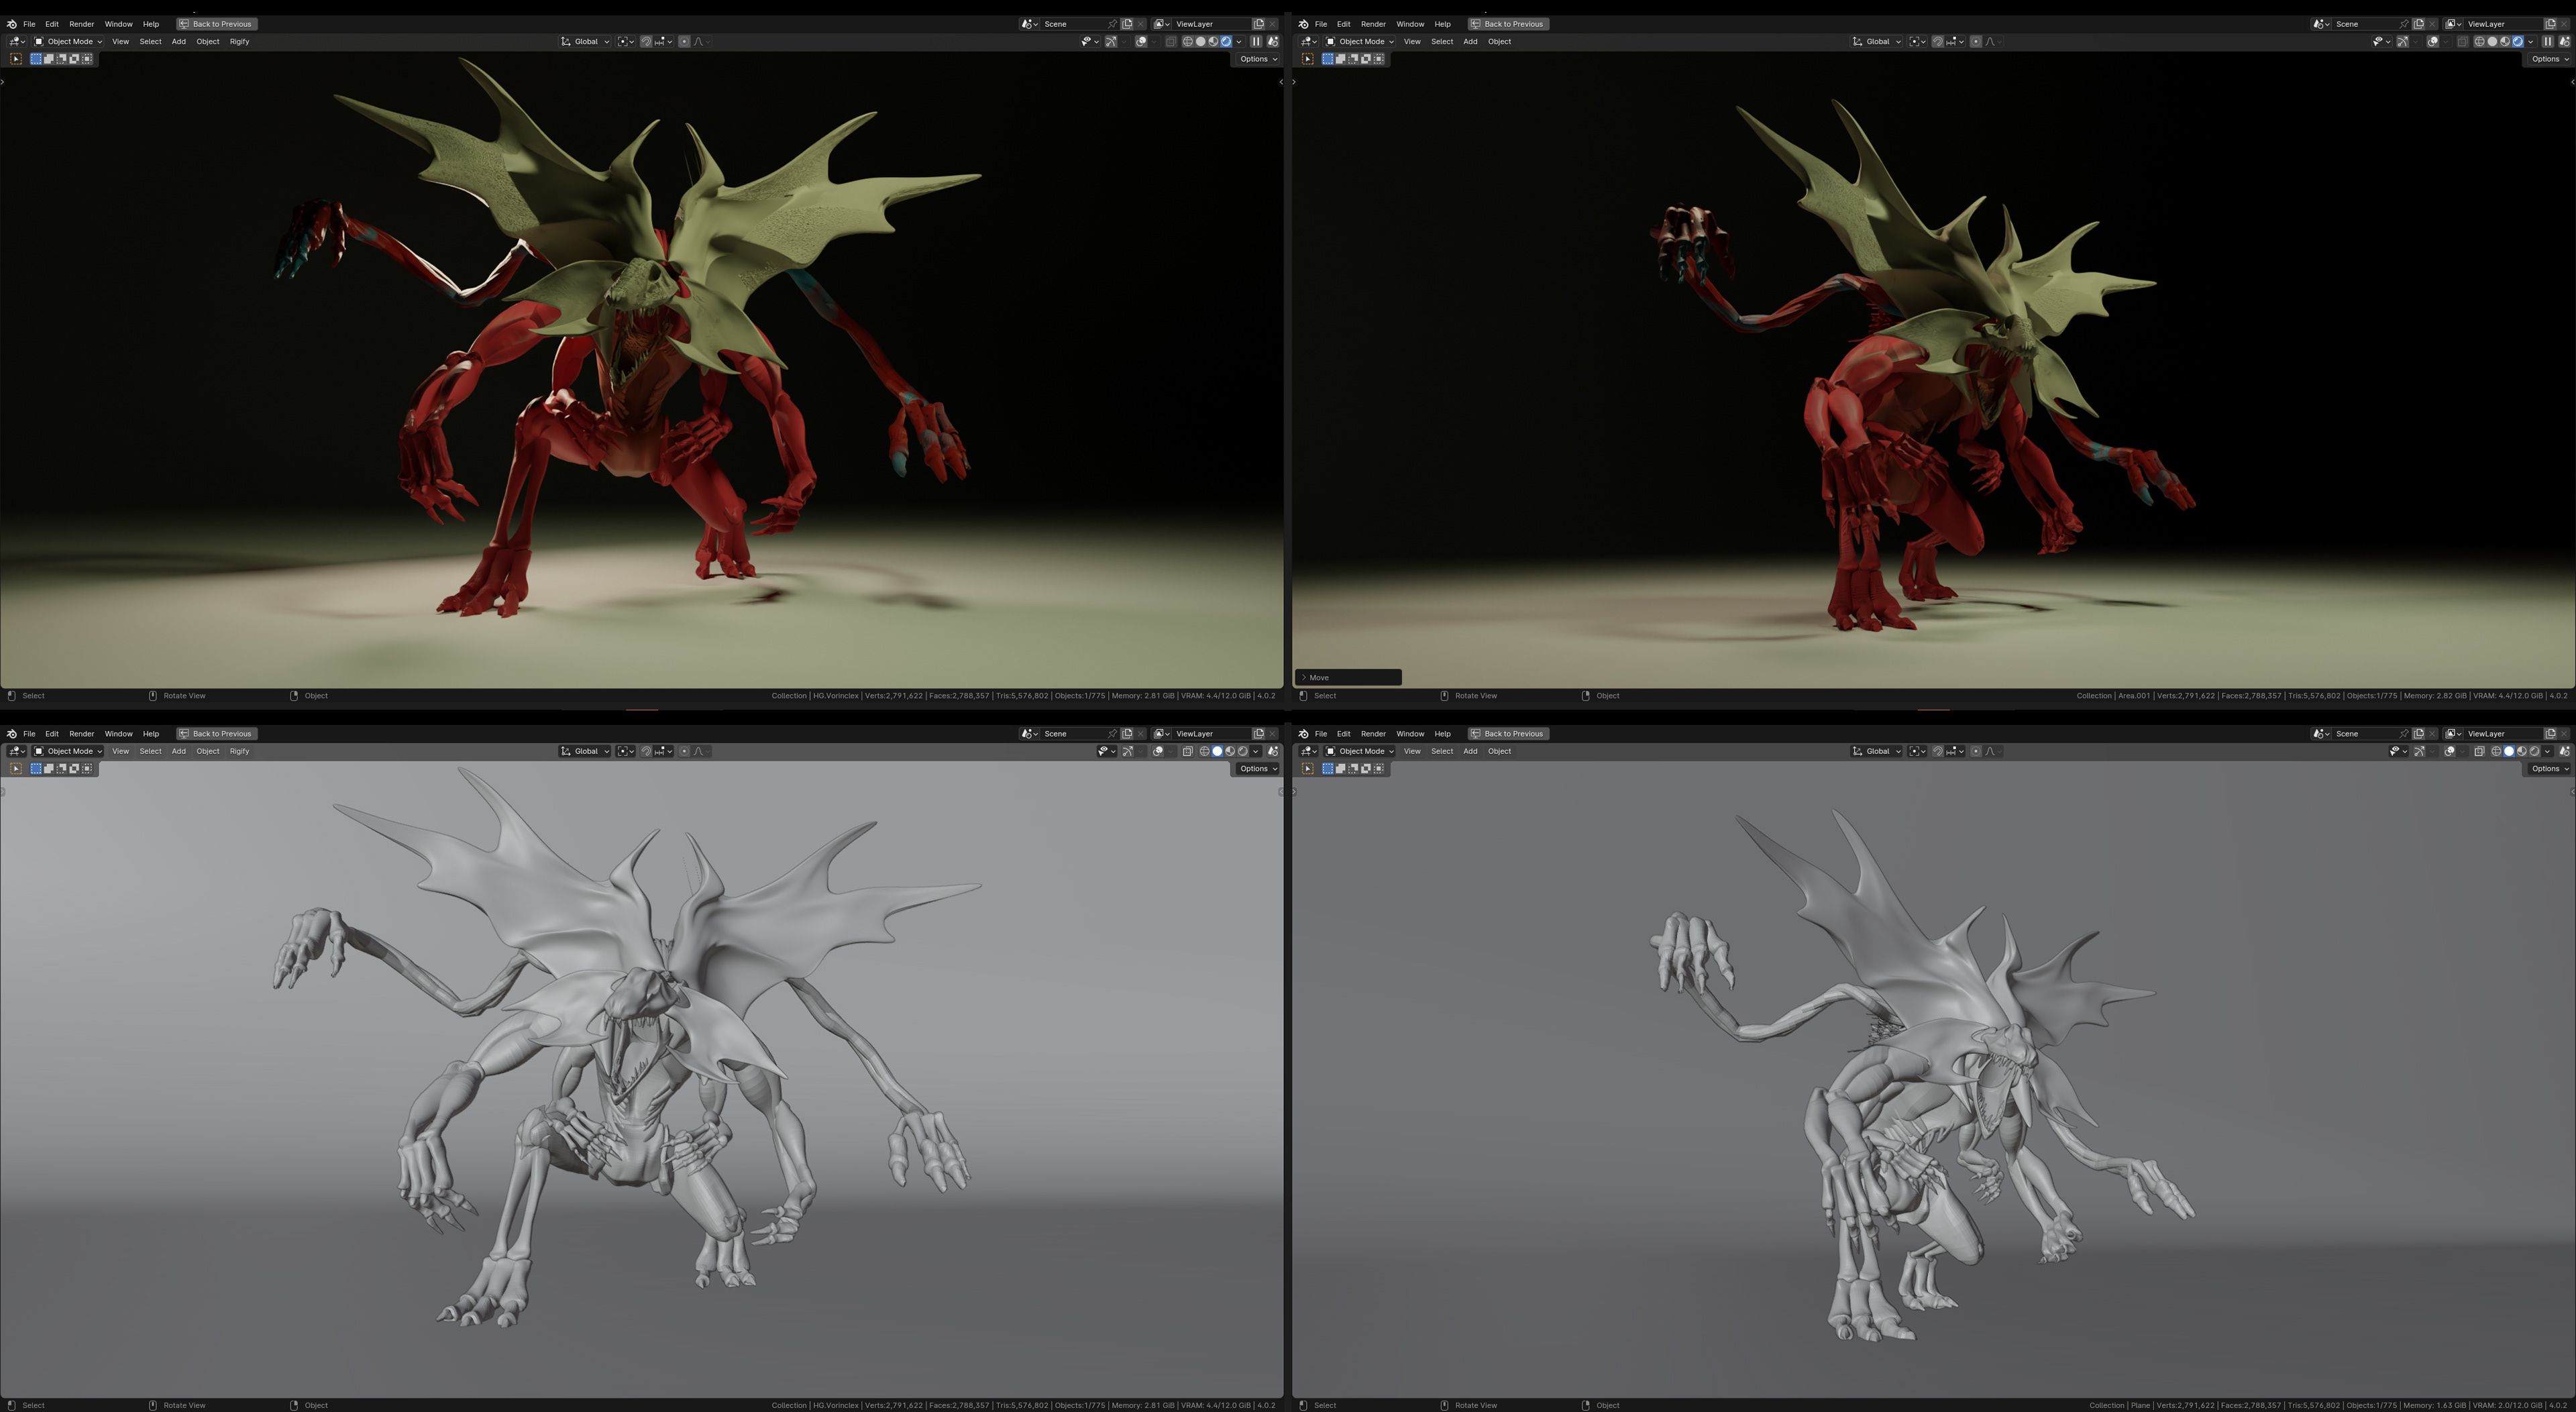Pause viewport render preview in top-left window
Image resolution: width=2576 pixels, height=1412 pixels.
pos(1256,42)
